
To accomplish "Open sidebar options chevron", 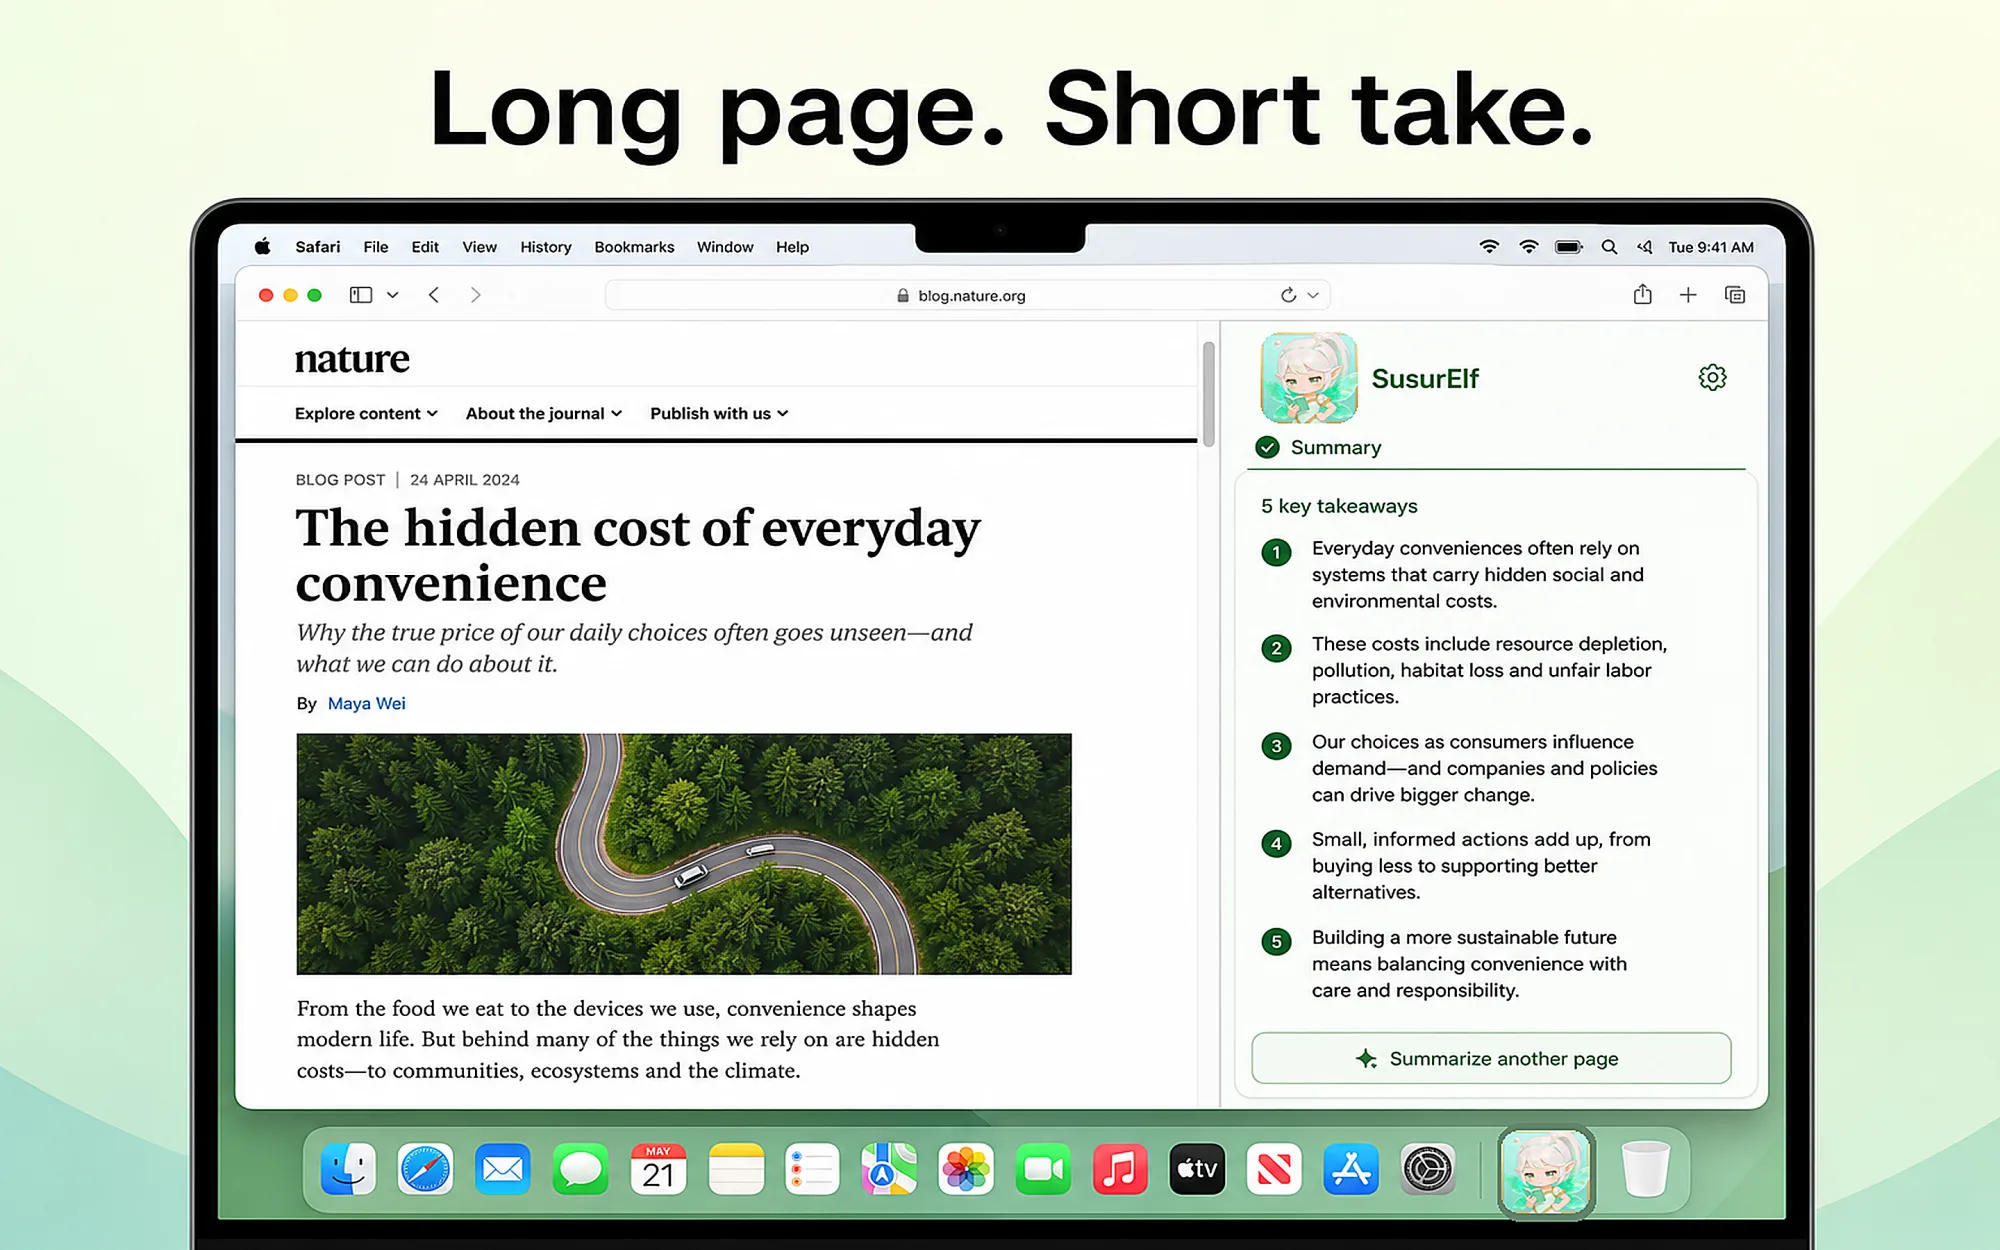I will (x=393, y=295).
